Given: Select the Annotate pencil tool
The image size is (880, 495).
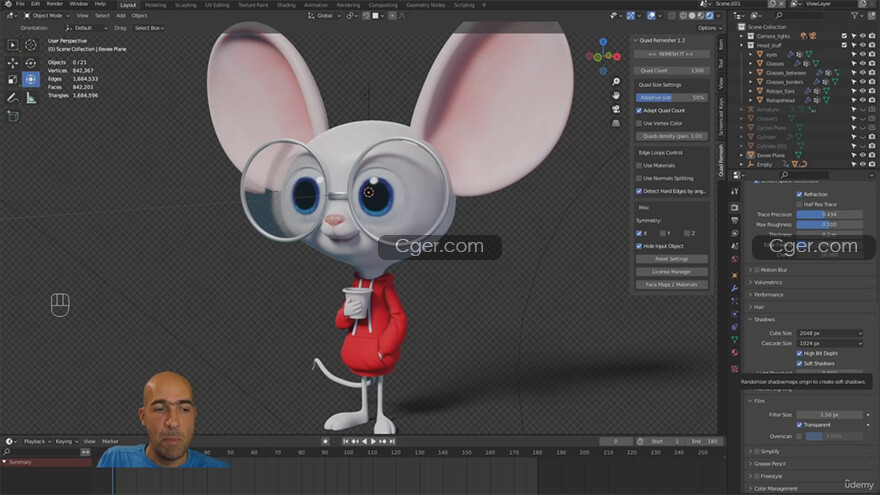Looking at the screenshot, I should (x=12, y=98).
